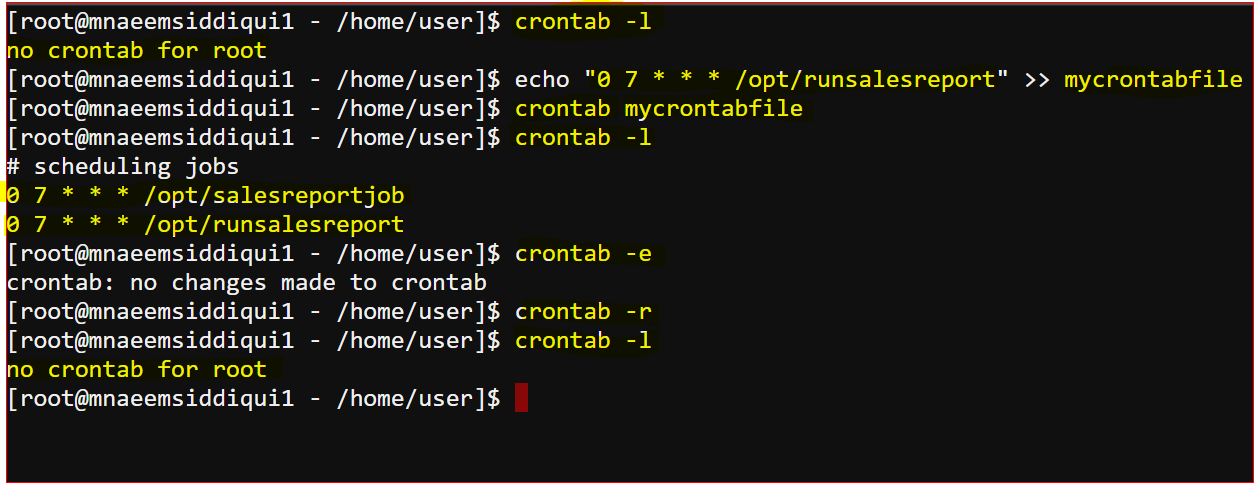
Task: Click 'crontab: no changes made to crontab' message
Action: click(247, 282)
